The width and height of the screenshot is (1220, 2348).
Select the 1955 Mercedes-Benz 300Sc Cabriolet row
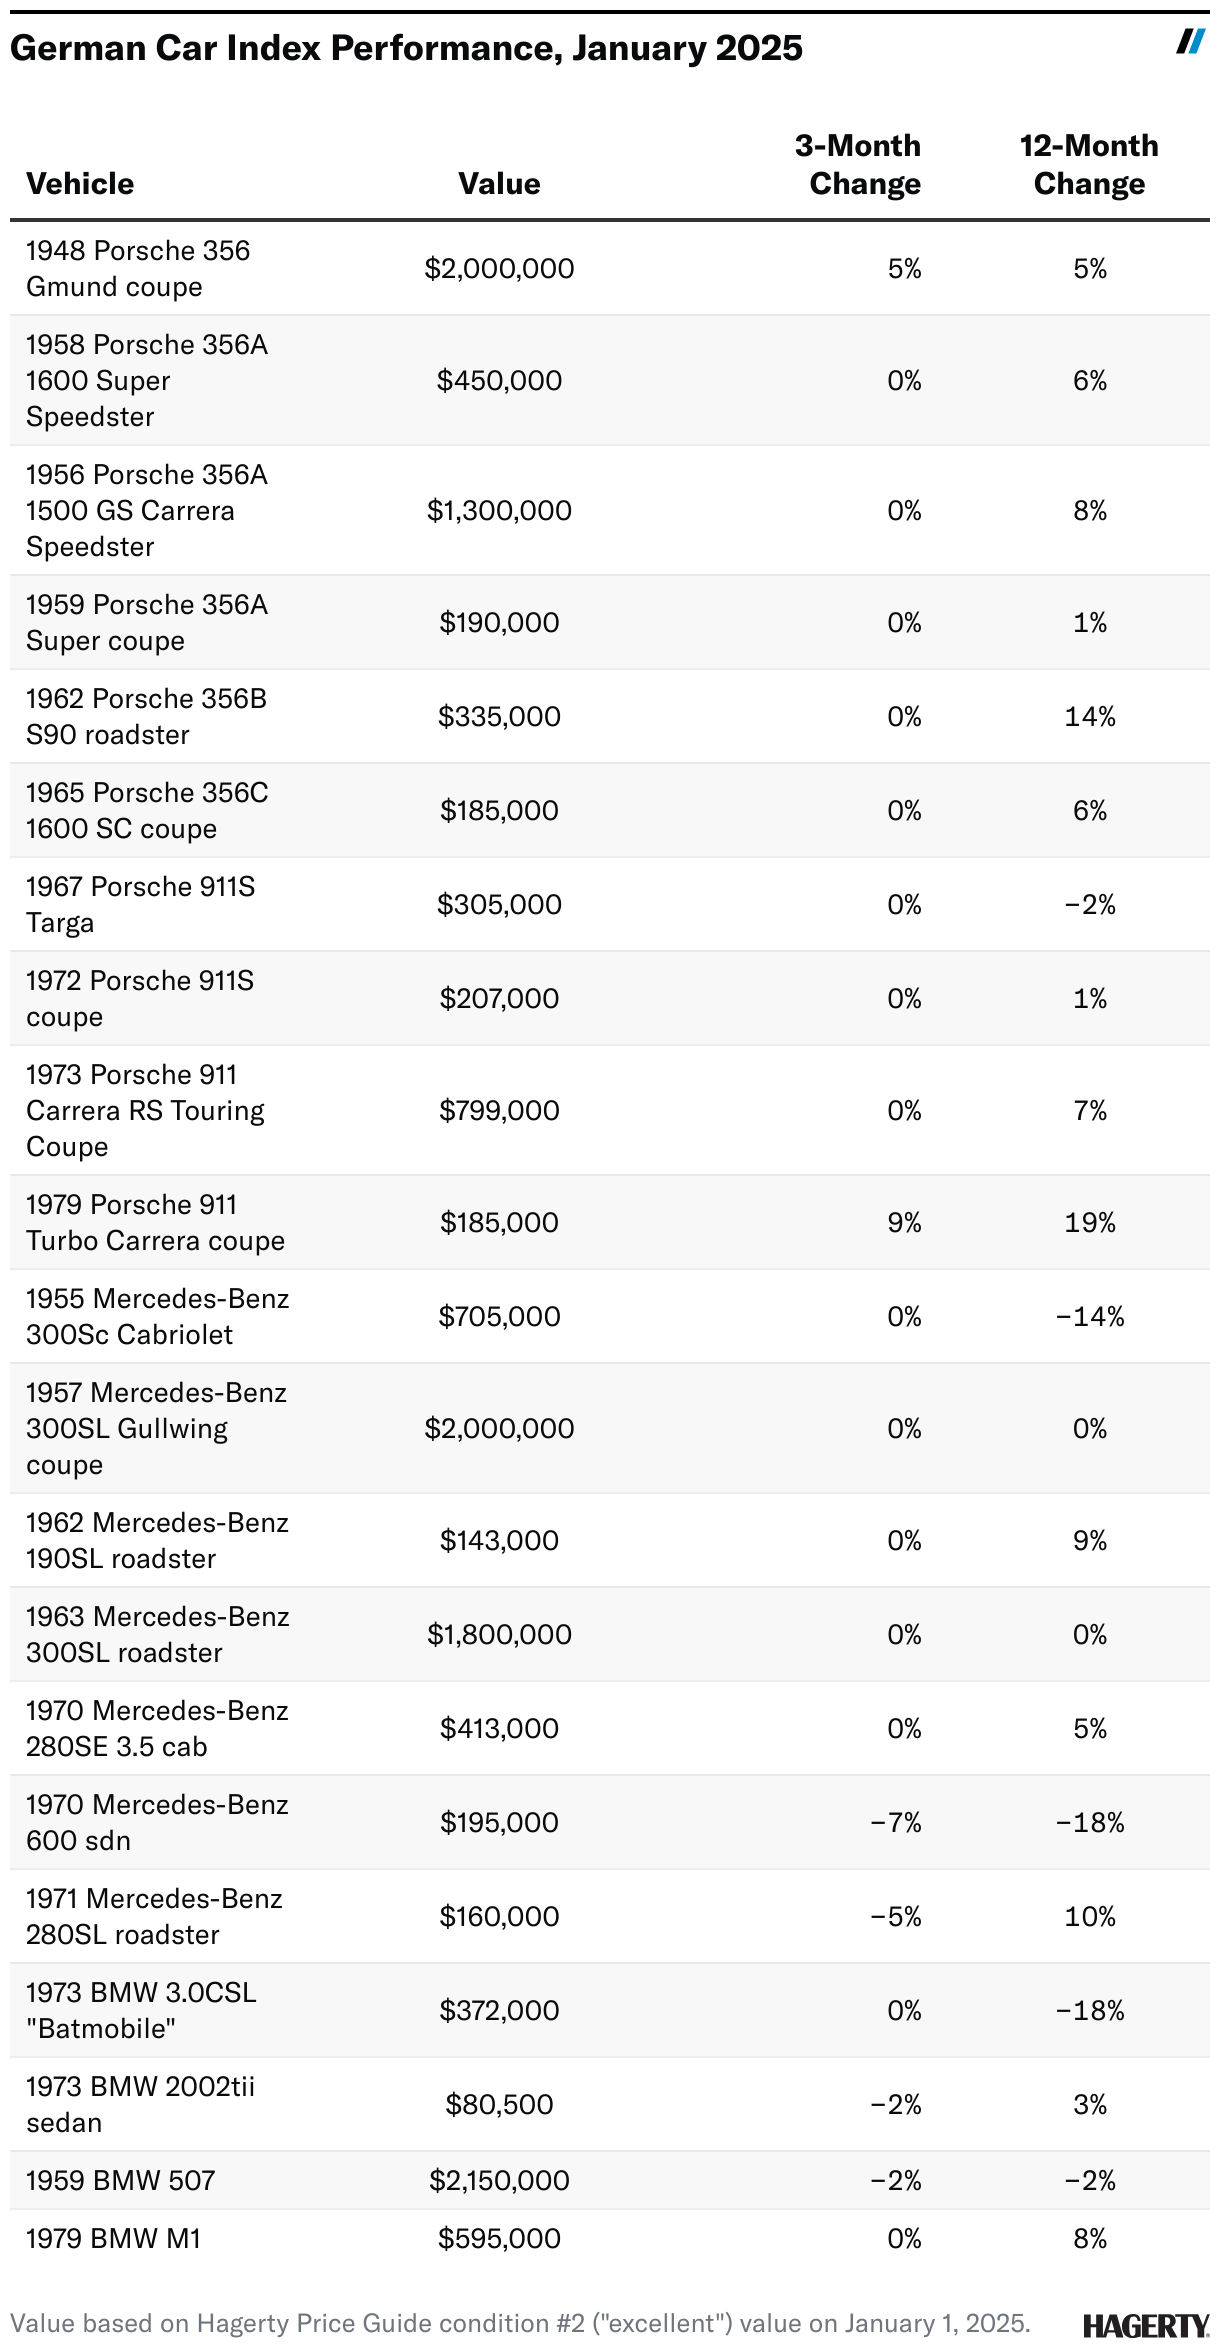pos(157,1316)
